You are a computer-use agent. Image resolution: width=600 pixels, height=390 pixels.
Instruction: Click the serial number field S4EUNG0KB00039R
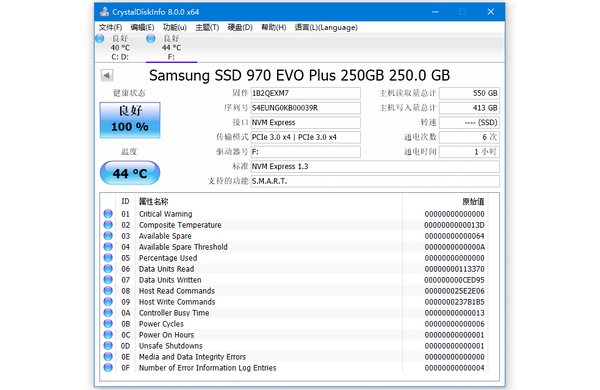point(305,108)
